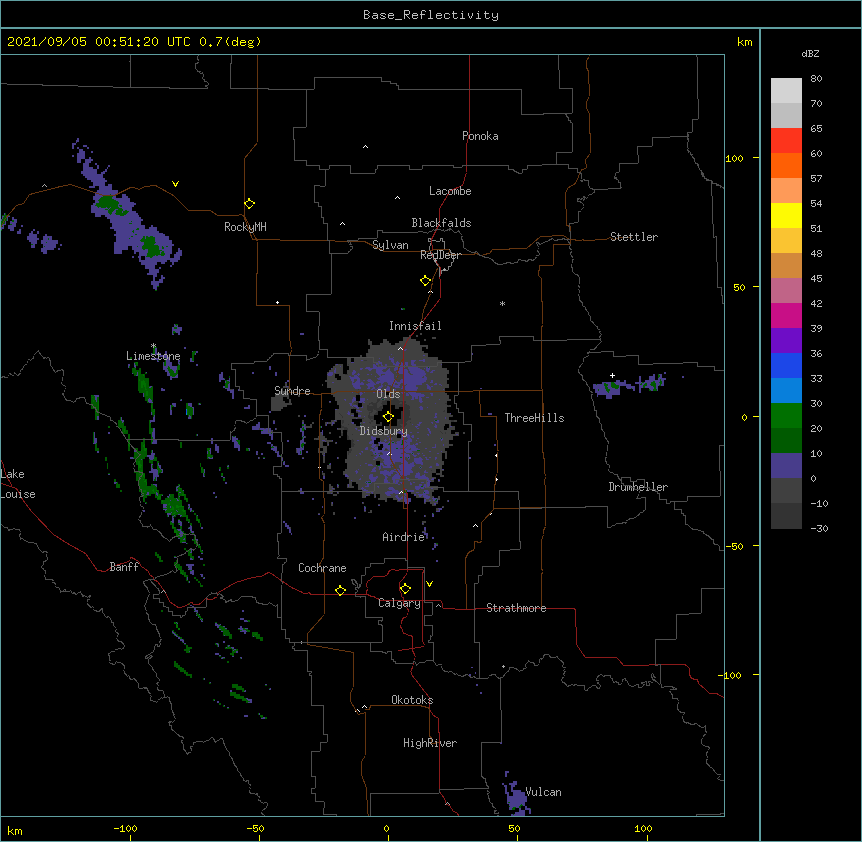Click the RedDeer city label

pyautogui.click(x=440, y=255)
